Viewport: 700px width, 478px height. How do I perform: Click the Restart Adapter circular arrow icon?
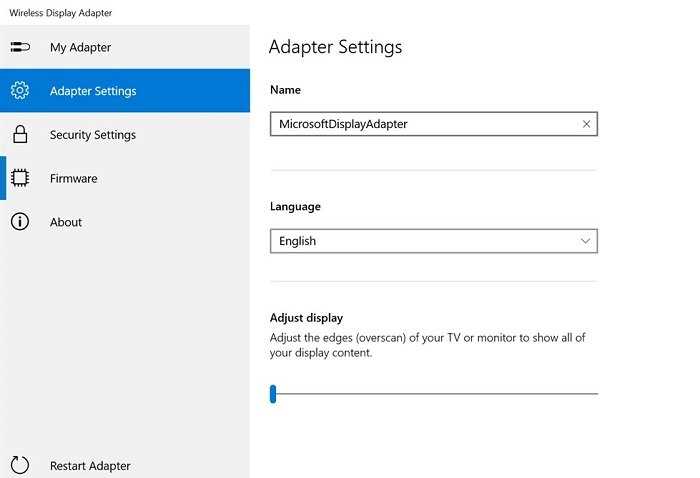[20, 465]
